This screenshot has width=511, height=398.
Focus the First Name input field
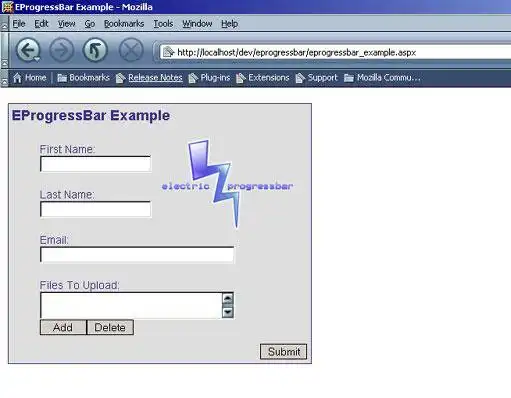95,164
